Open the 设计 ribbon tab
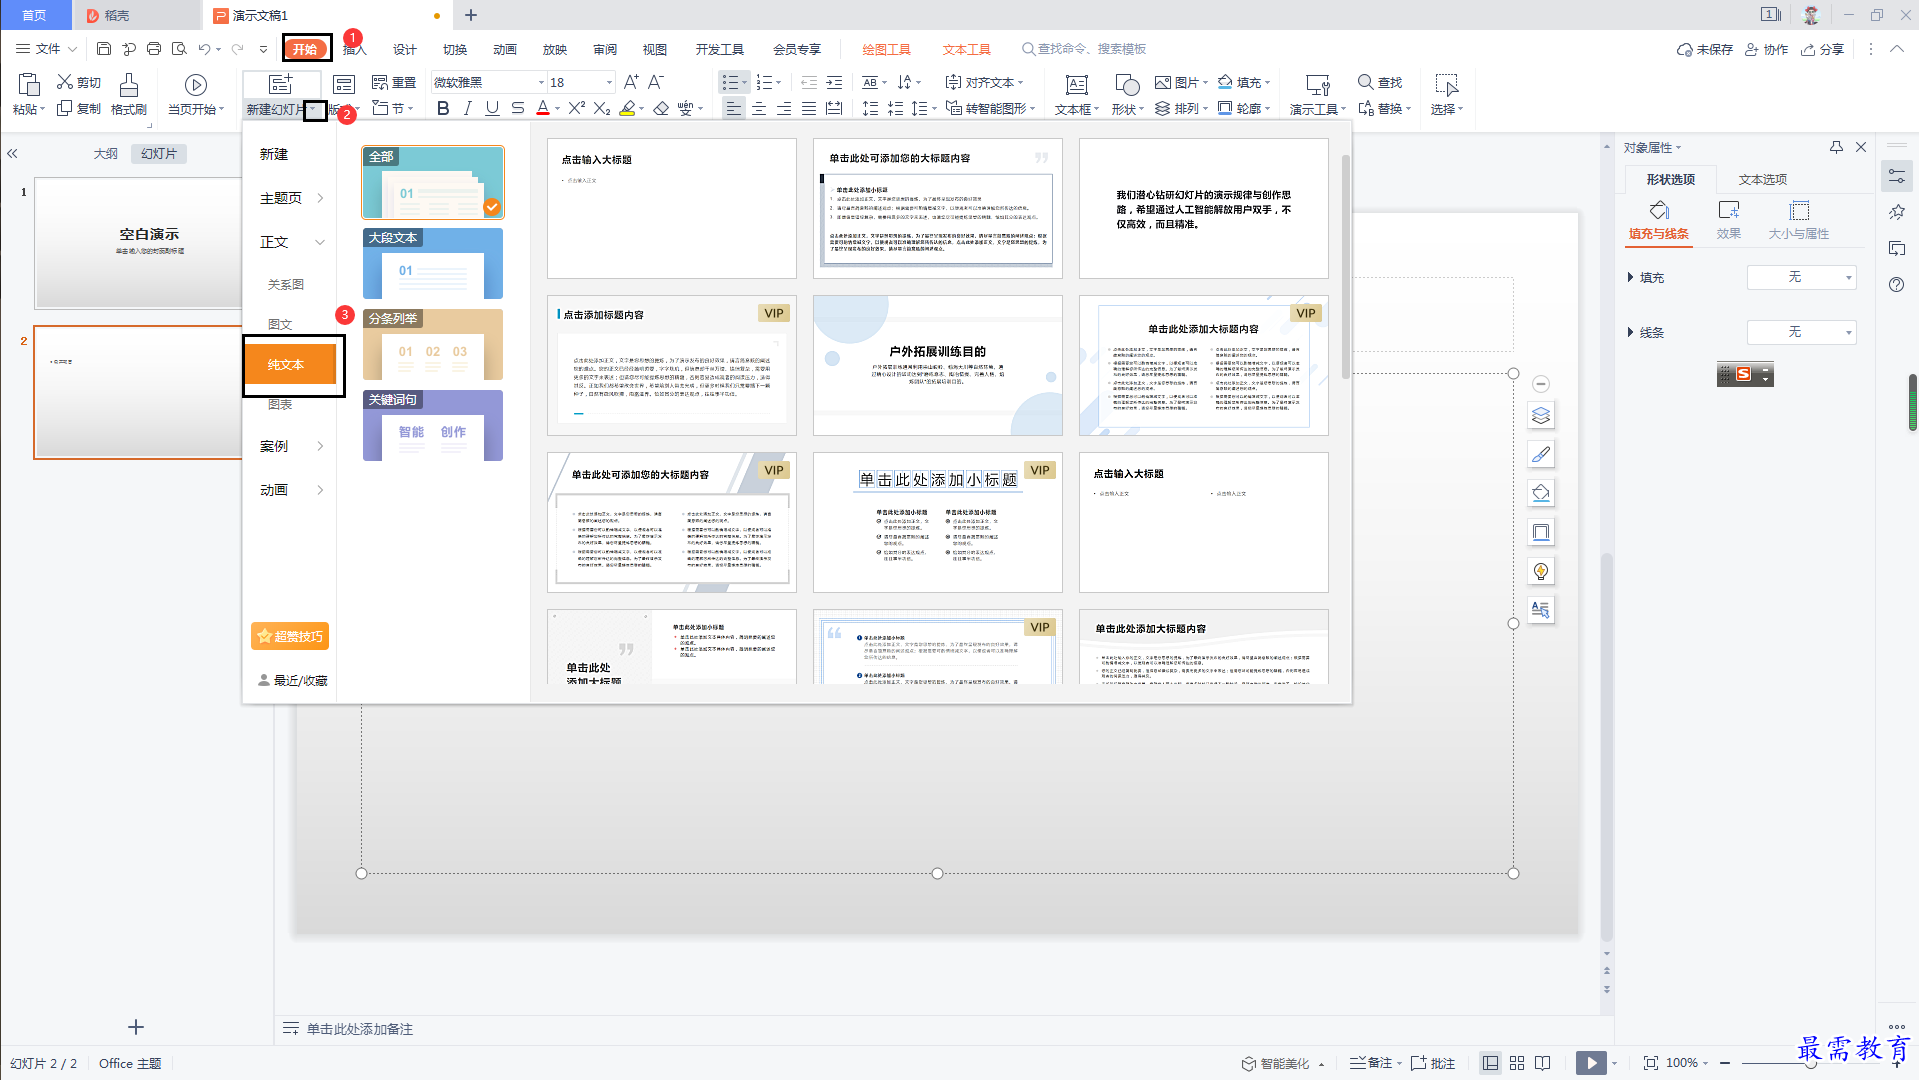1919x1080 pixels. click(x=405, y=49)
